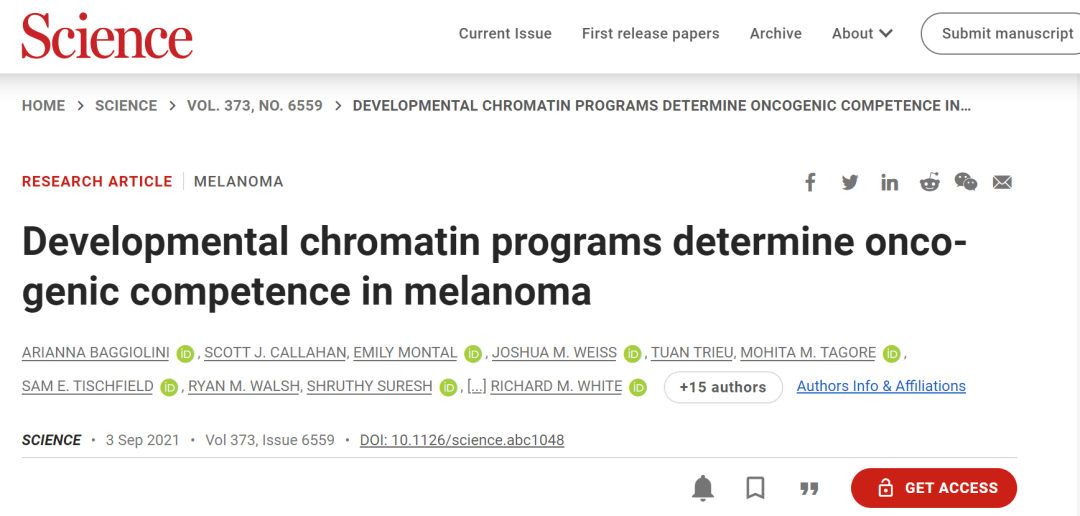Open Arianna Baggiolini's ORCID iD icon
The image size is (1080, 516).
click(185, 353)
